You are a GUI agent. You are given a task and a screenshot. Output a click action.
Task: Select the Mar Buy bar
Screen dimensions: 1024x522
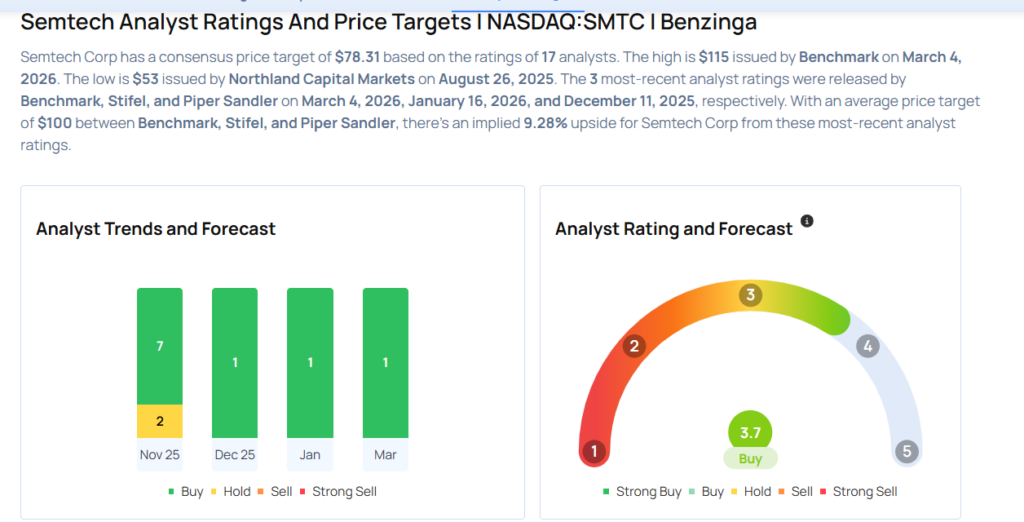pyautogui.click(x=385, y=362)
